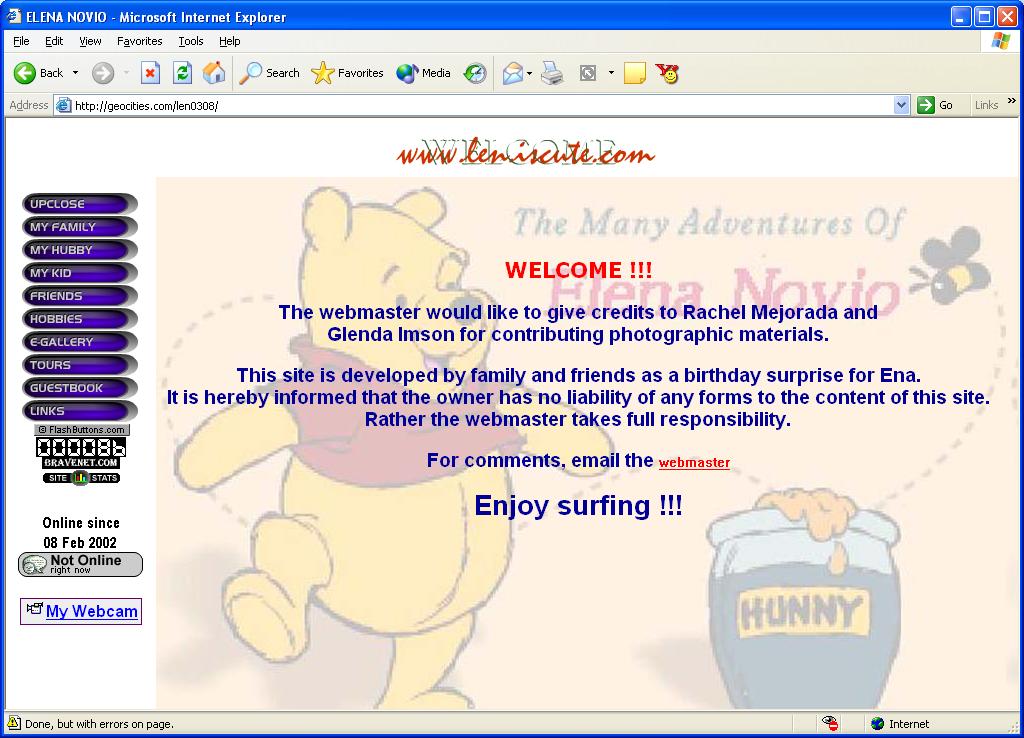Screen dimensions: 1024x738
Task: Print the page with the printer icon
Action: (x=552, y=73)
